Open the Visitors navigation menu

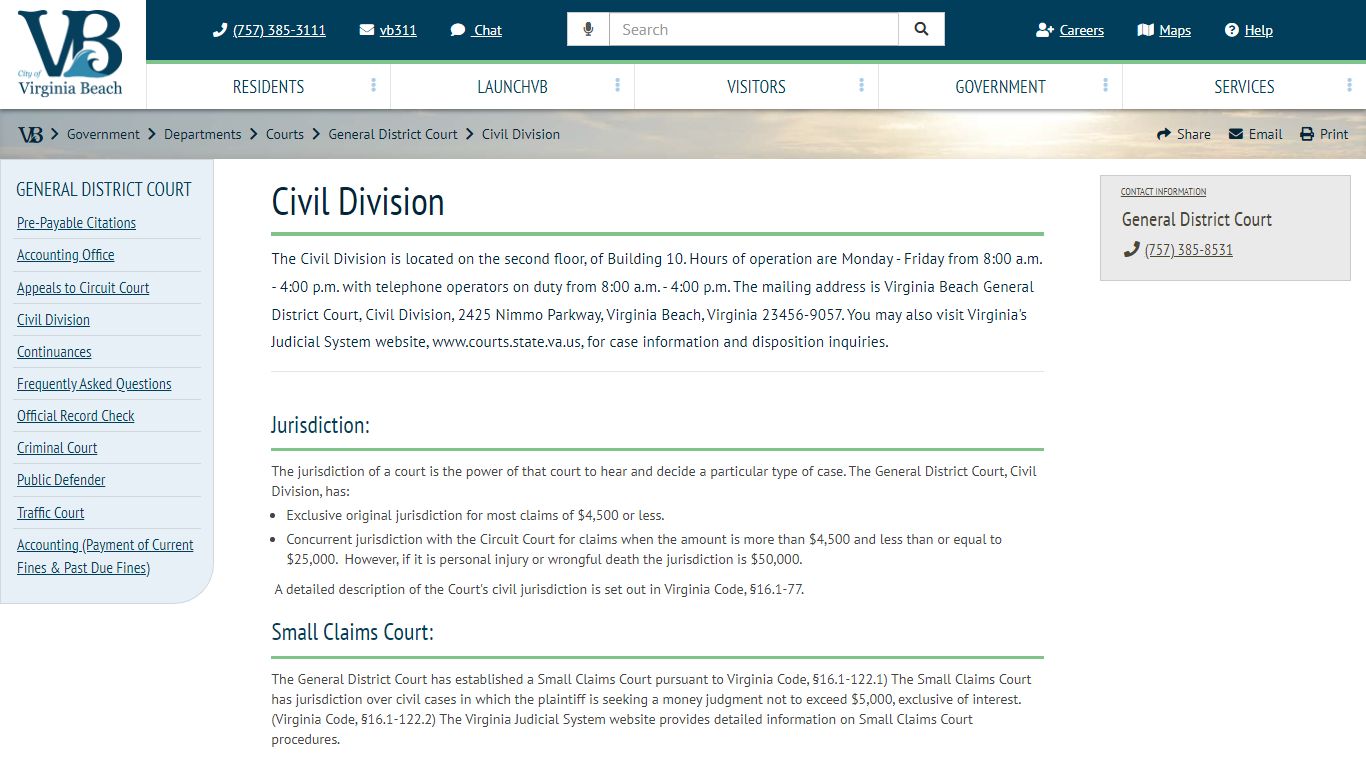click(x=756, y=87)
